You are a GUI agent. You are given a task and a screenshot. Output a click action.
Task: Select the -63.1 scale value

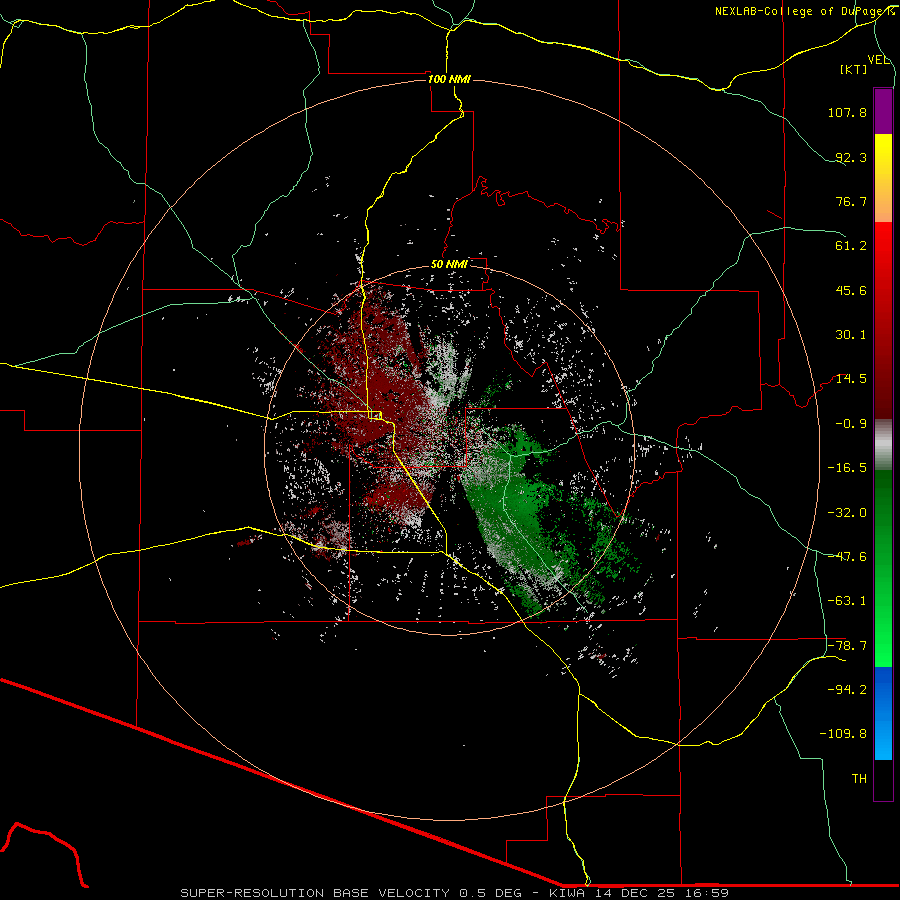847,601
